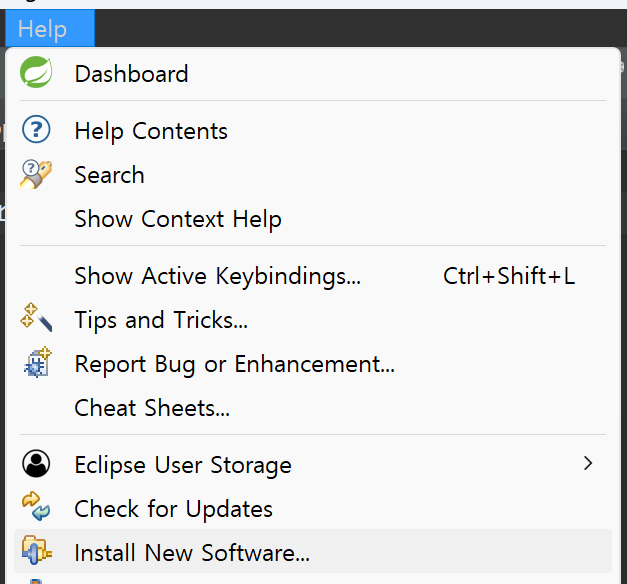The height and width of the screenshot is (584, 627).
Task: Click the Search flashlight icon
Action: pos(36,175)
